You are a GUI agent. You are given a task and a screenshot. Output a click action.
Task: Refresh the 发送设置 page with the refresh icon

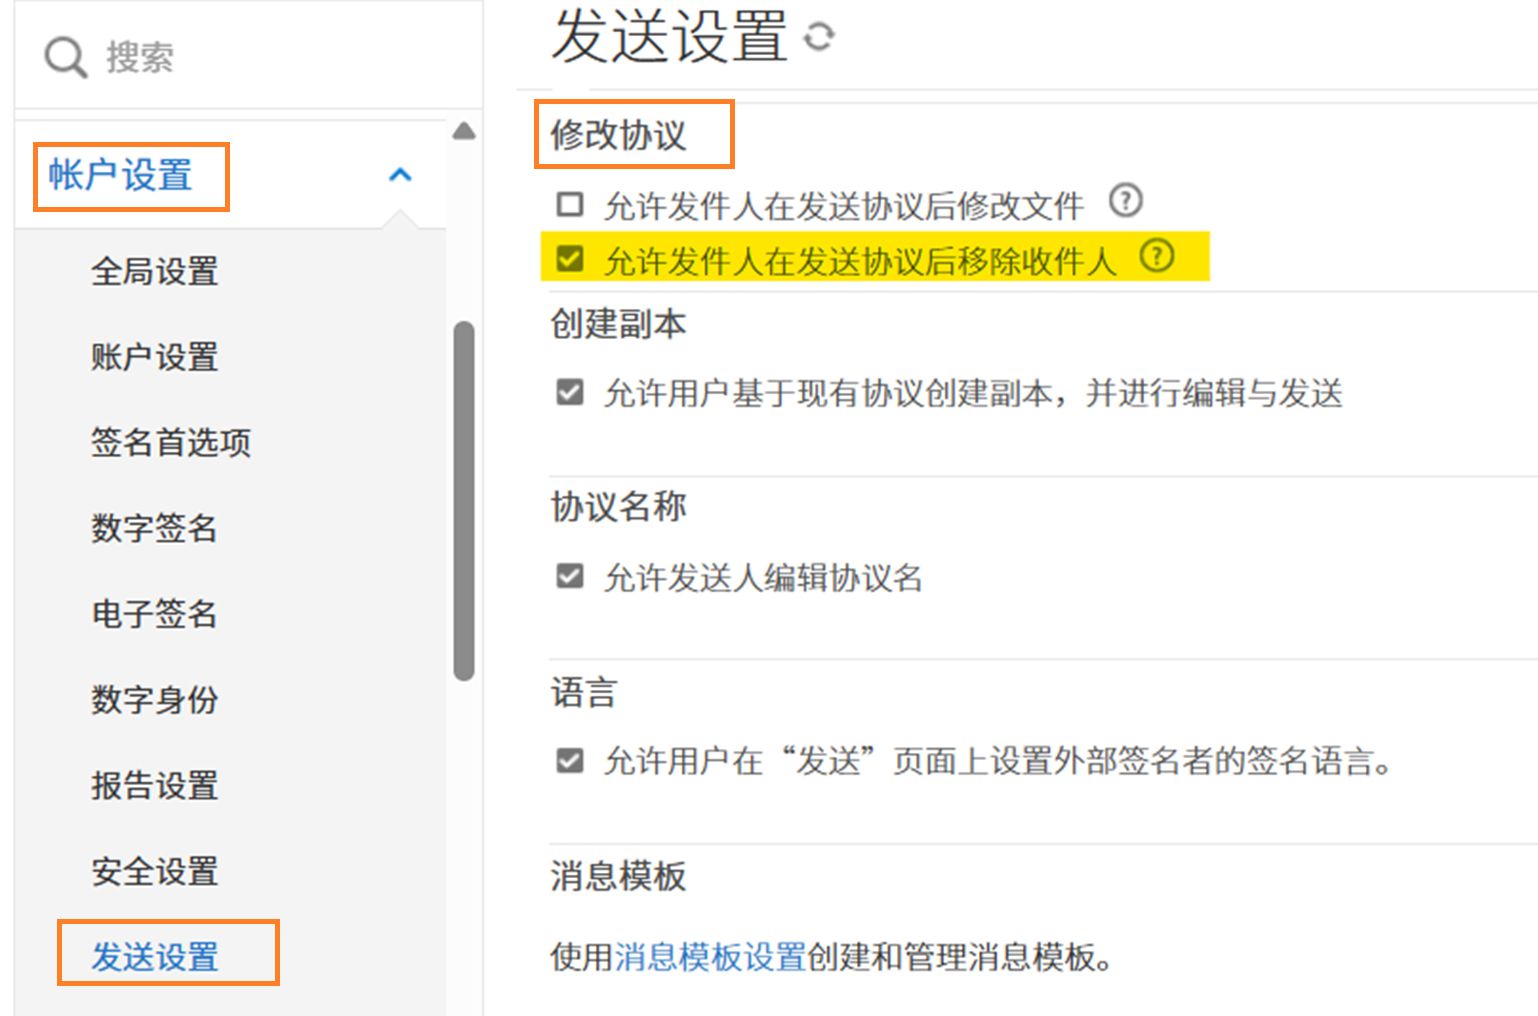(820, 36)
